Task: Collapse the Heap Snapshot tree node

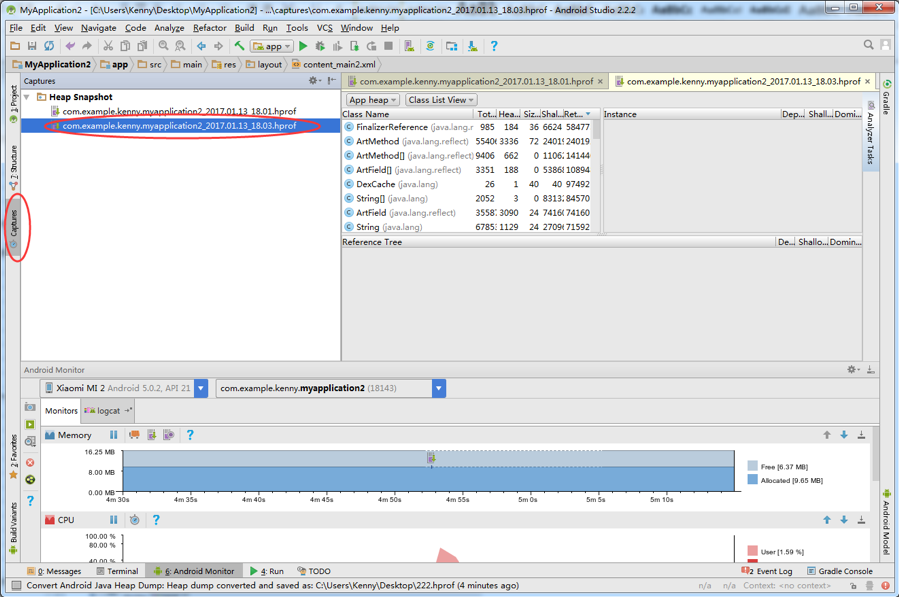Action: (26, 97)
